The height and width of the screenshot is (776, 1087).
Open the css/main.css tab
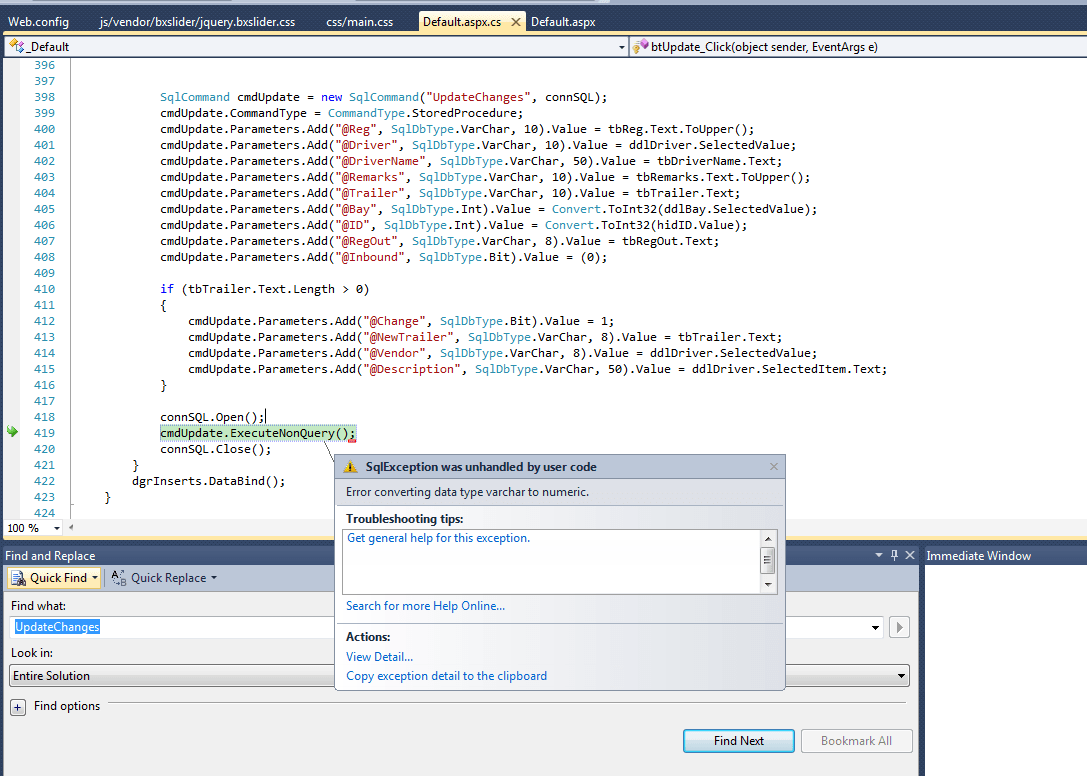tap(359, 21)
